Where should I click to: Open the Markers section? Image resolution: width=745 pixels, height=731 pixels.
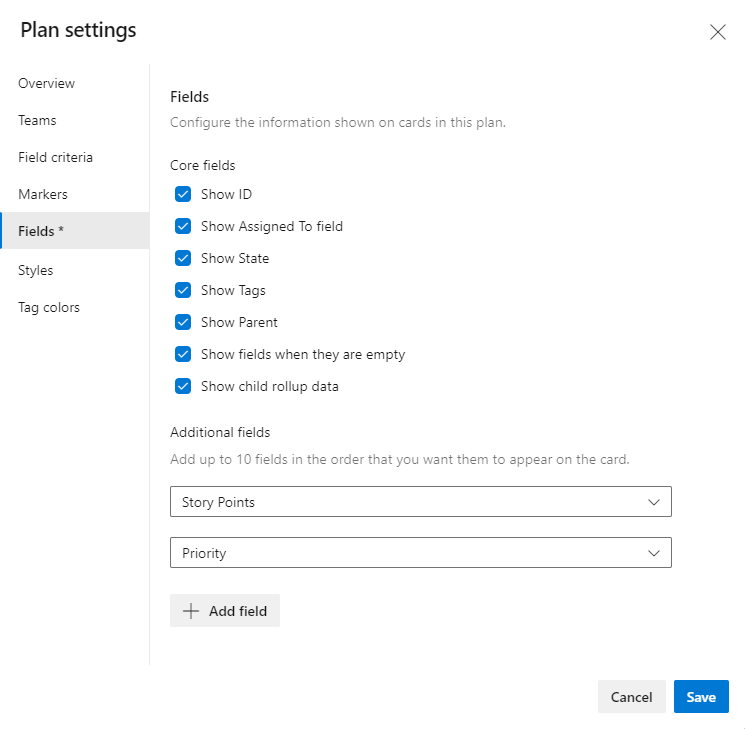(43, 194)
